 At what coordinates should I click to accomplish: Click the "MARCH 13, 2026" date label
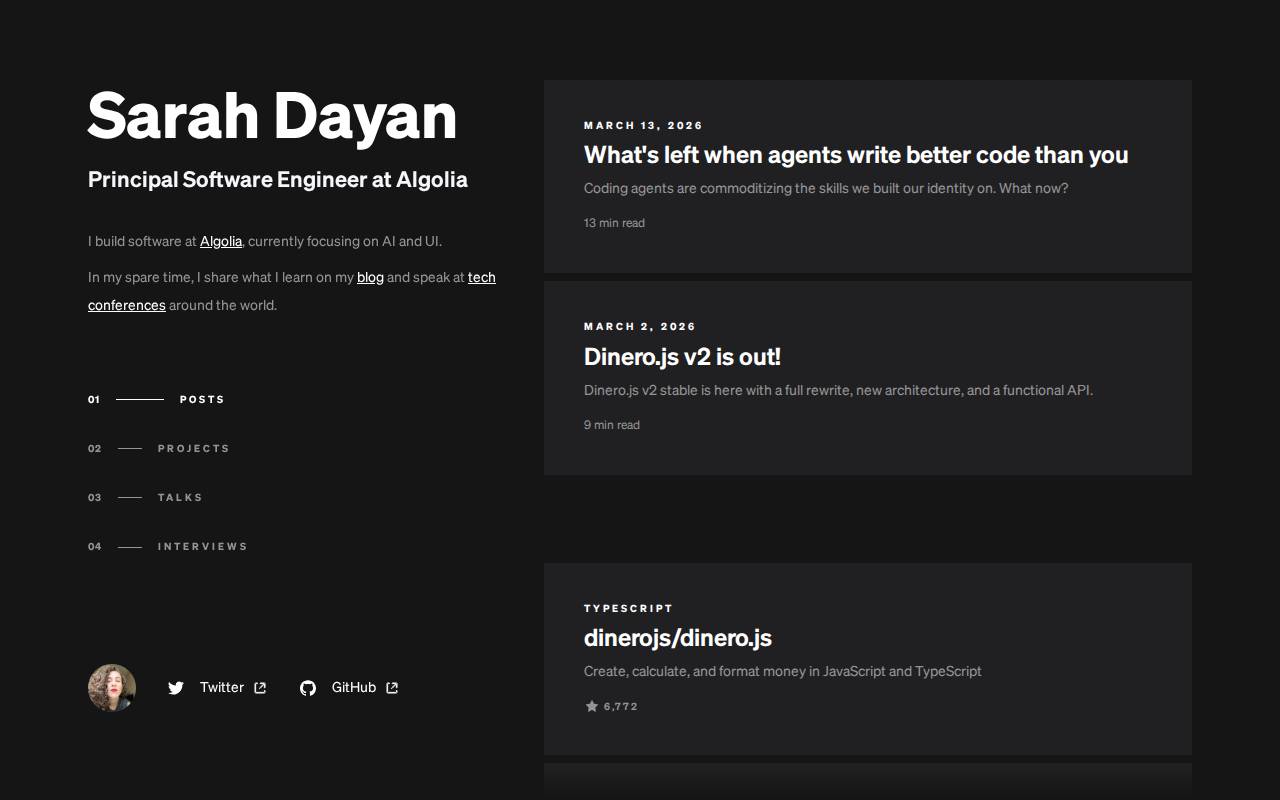[x=643, y=125]
